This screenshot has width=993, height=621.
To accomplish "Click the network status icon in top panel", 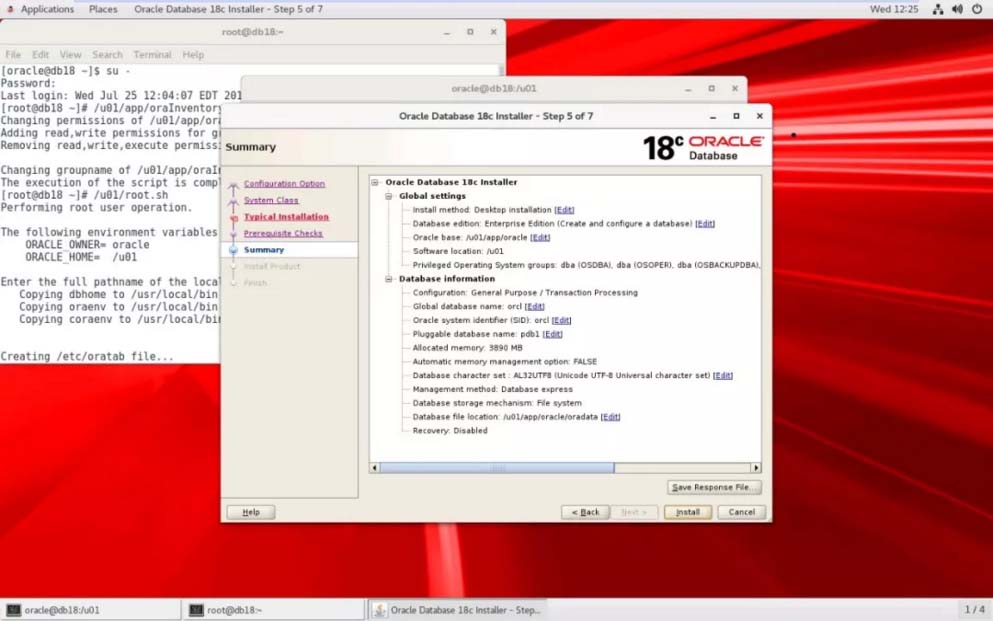I will point(938,9).
